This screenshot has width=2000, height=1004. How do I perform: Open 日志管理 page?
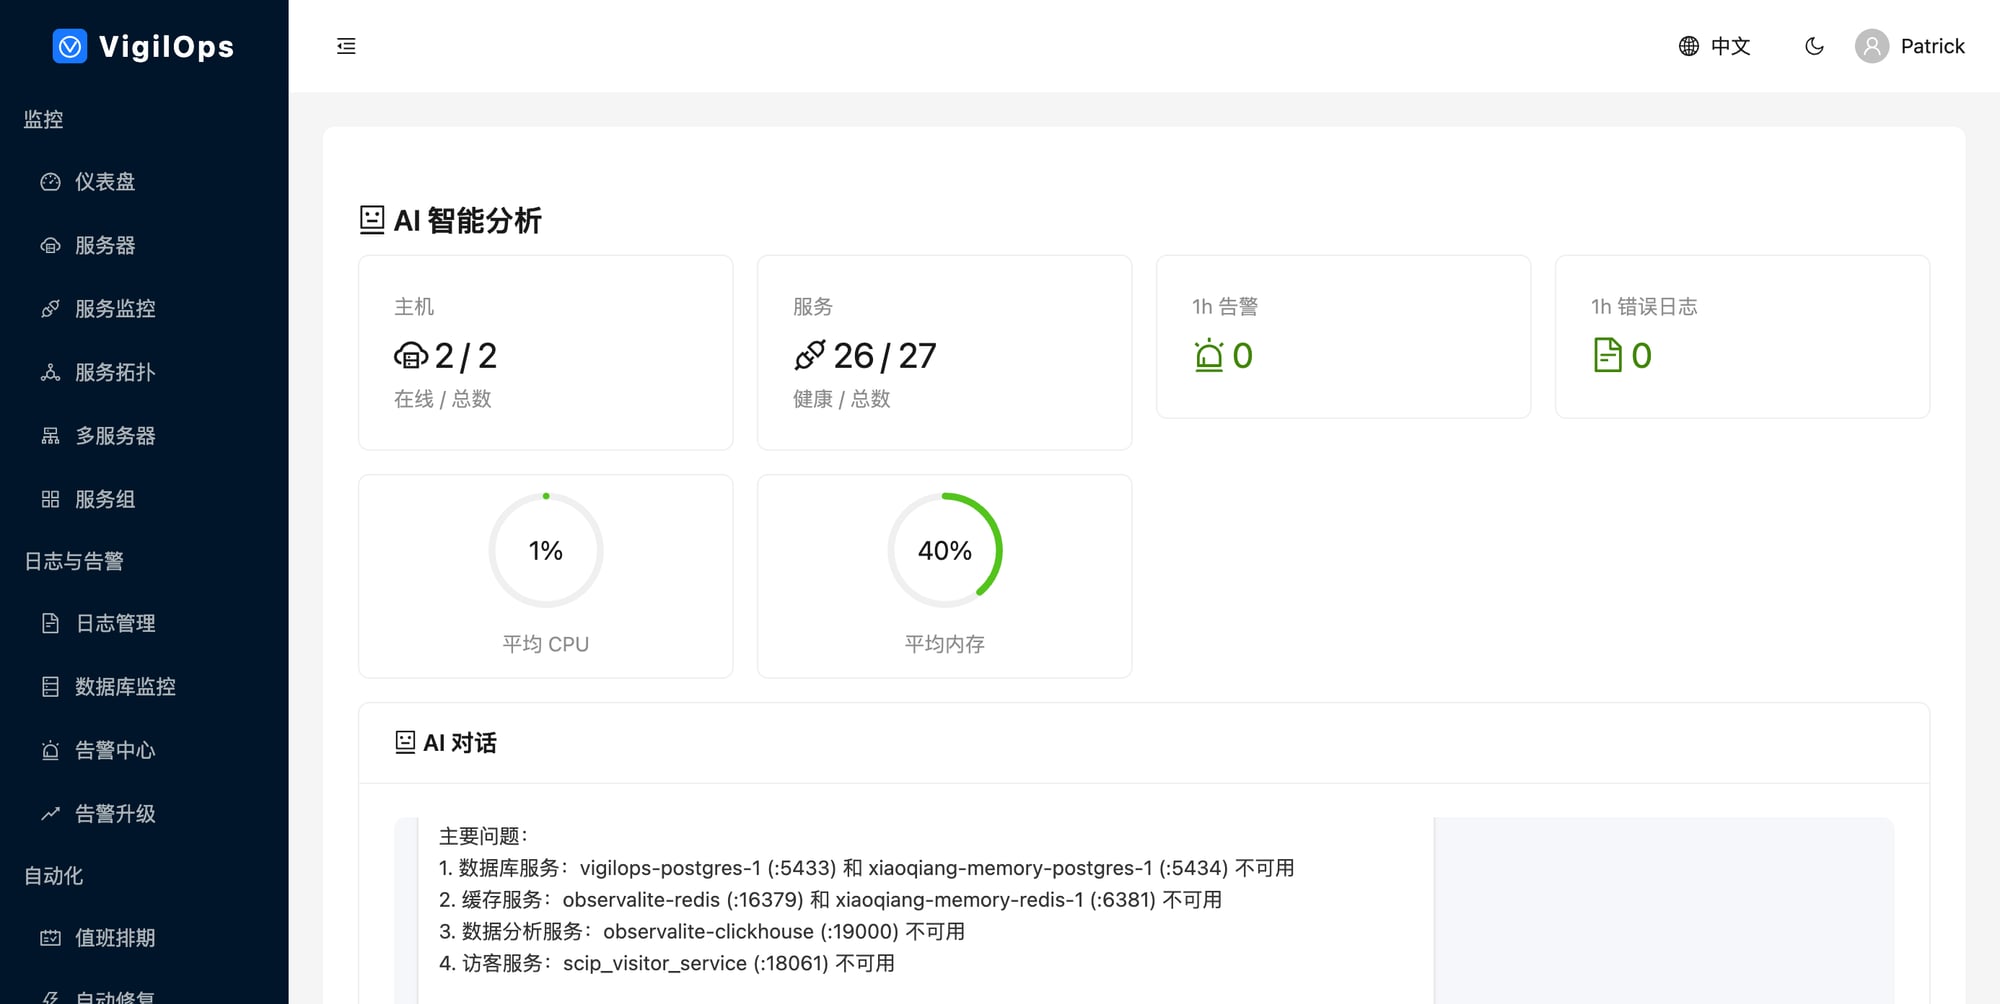(144, 623)
